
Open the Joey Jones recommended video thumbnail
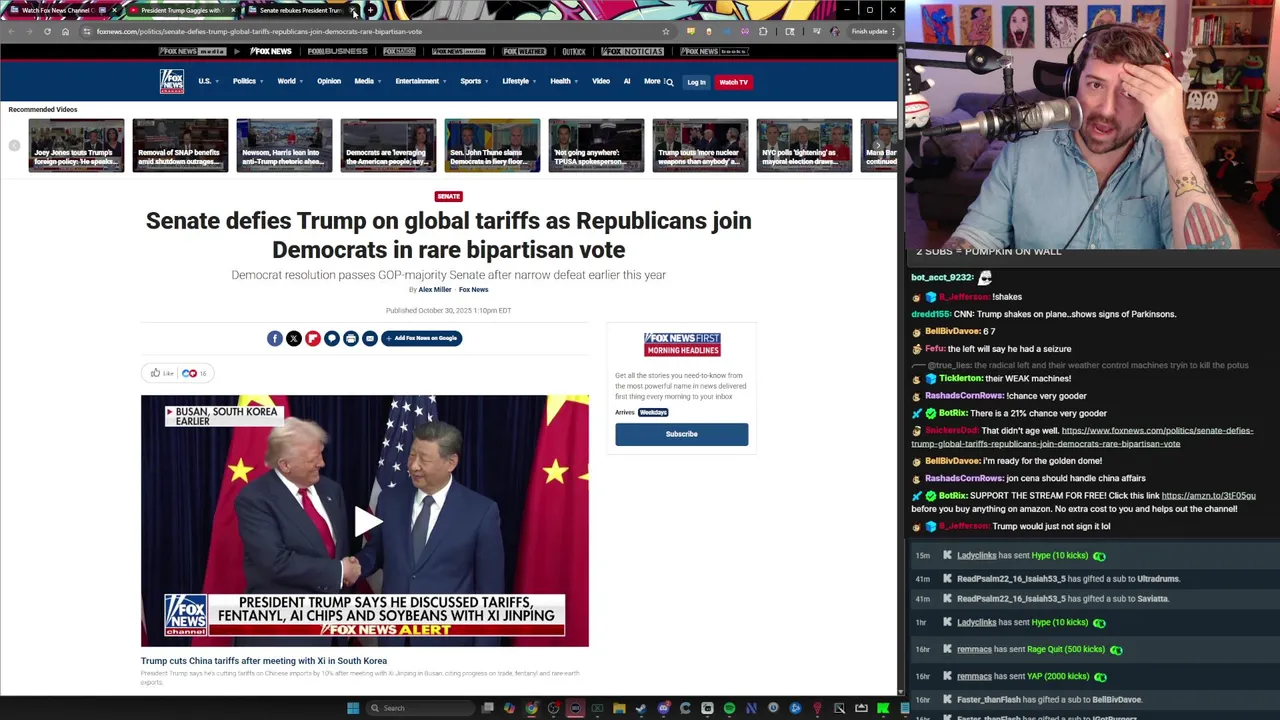pyautogui.click(x=76, y=145)
